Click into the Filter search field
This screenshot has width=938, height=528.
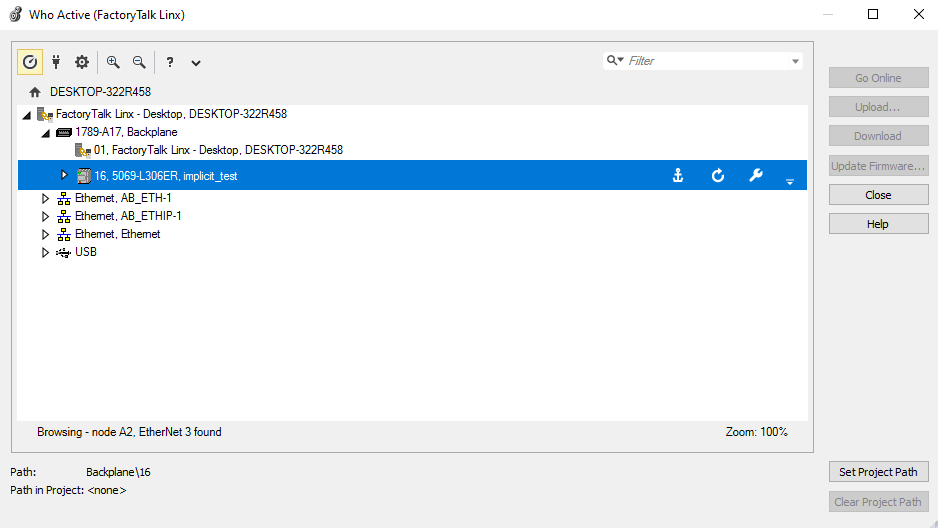click(x=705, y=61)
